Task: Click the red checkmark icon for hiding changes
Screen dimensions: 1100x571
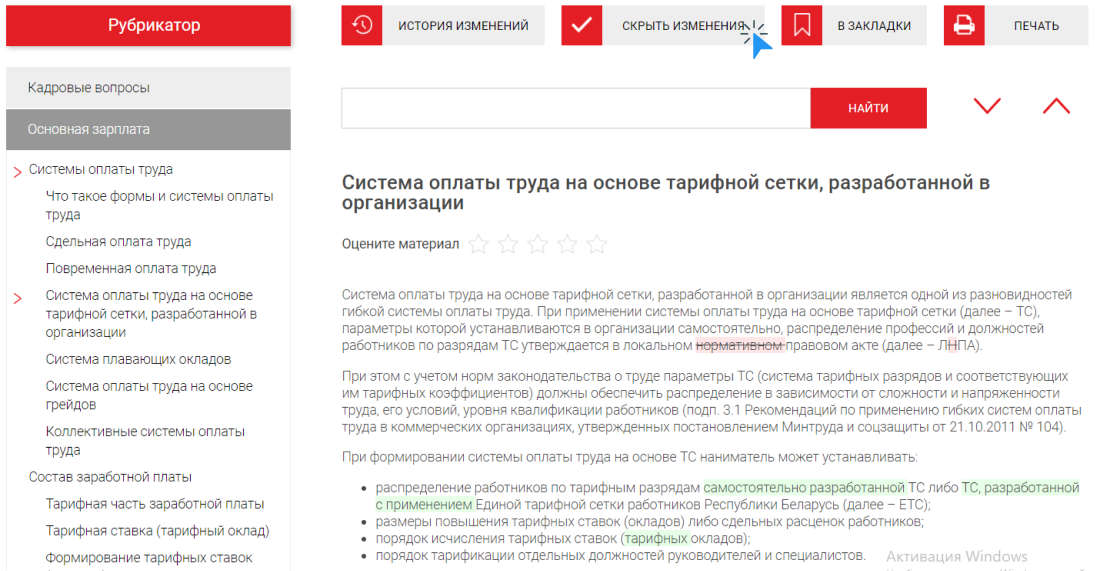Action: coord(581,26)
